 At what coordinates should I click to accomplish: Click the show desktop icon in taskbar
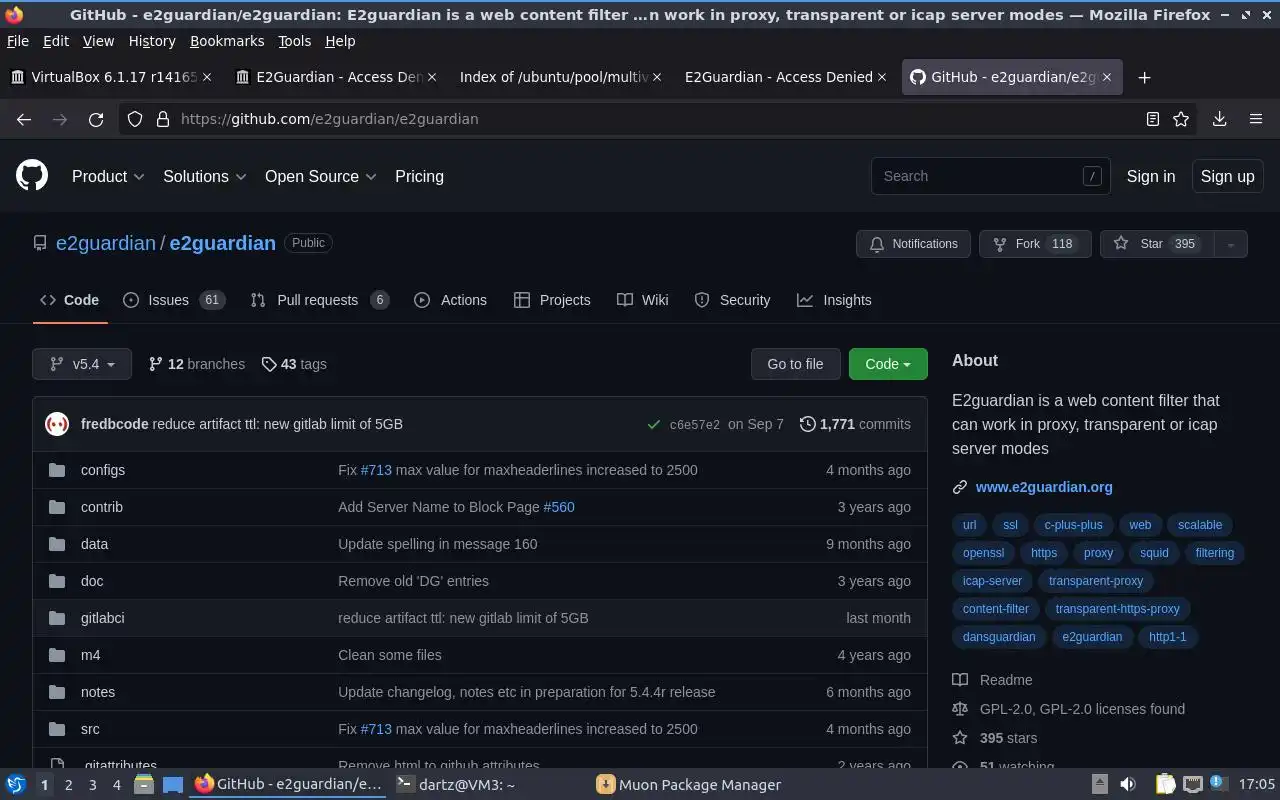(173, 784)
